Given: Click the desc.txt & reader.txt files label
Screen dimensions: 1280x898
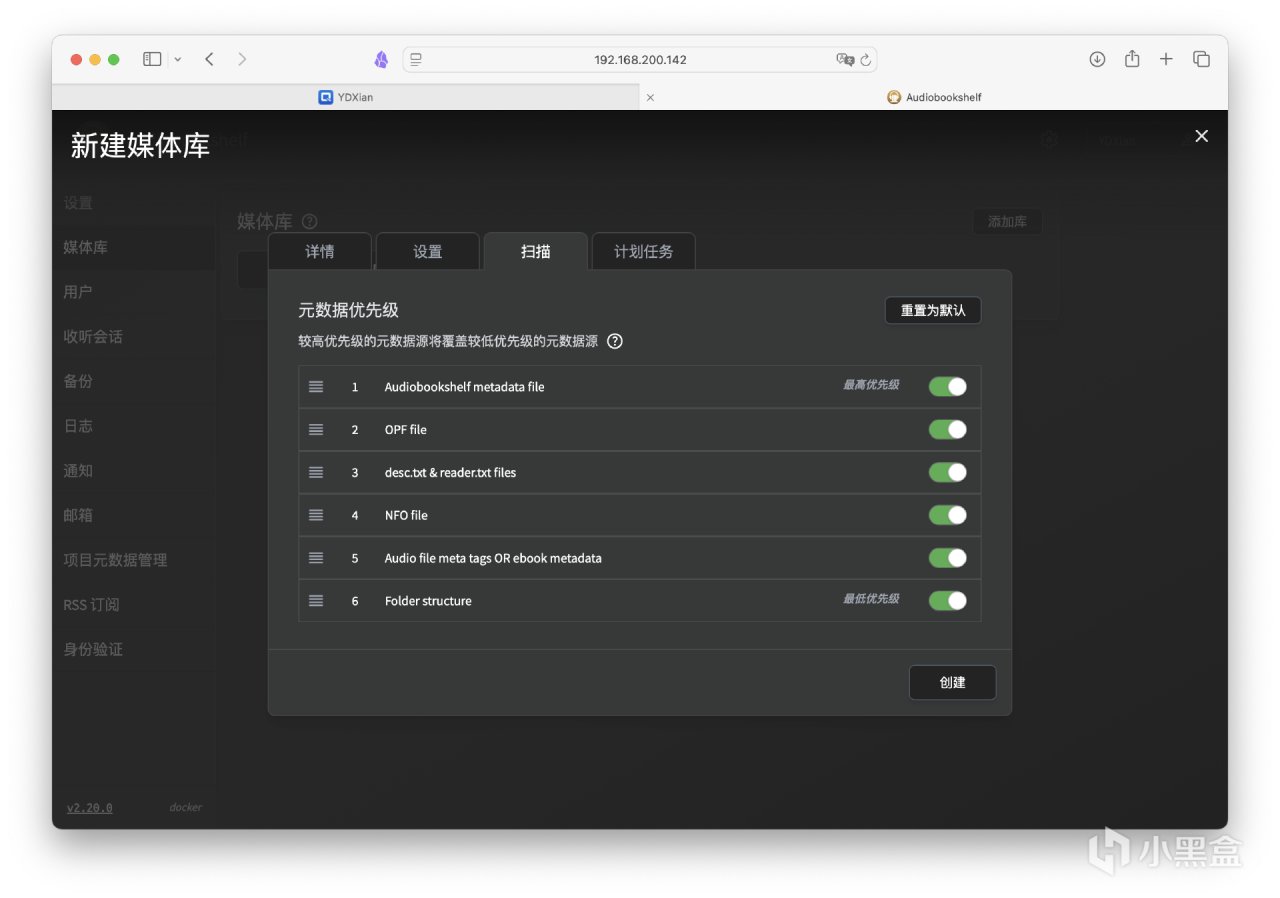Looking at the screenshot, I should click(x=451, y=473).
